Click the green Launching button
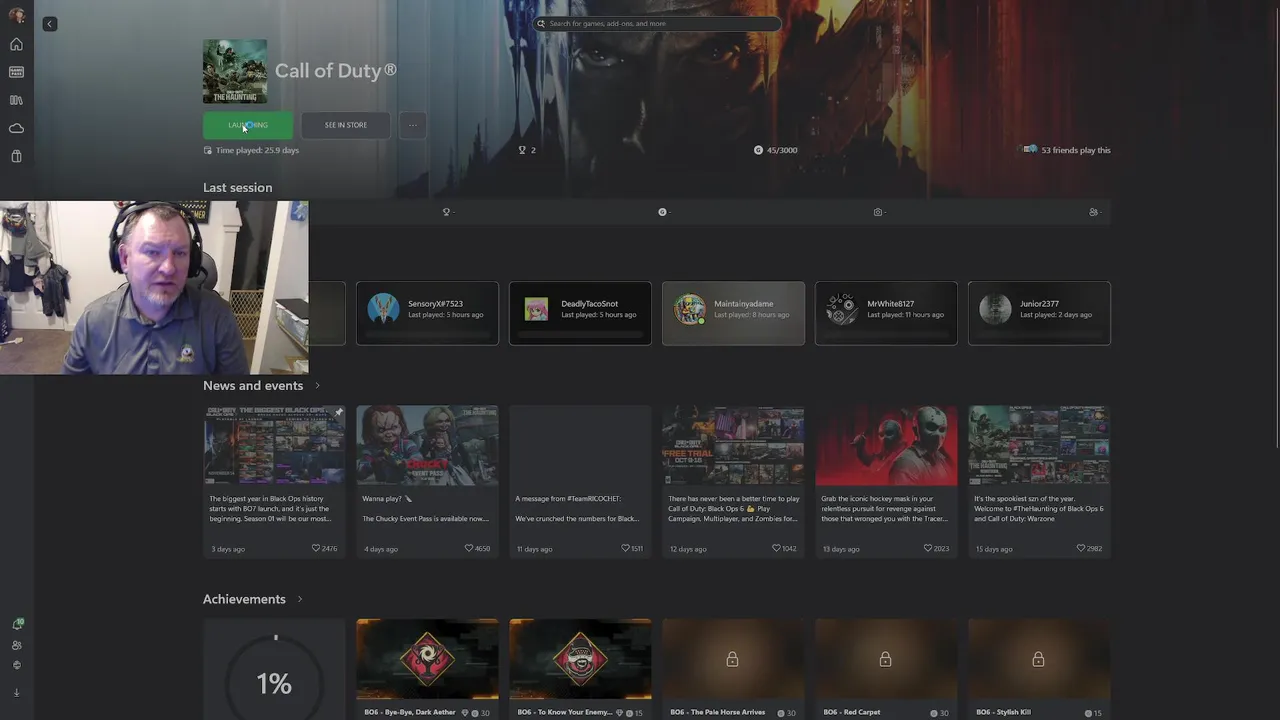Viewport: 1280px width, 720px height. (x=248, y=125)
